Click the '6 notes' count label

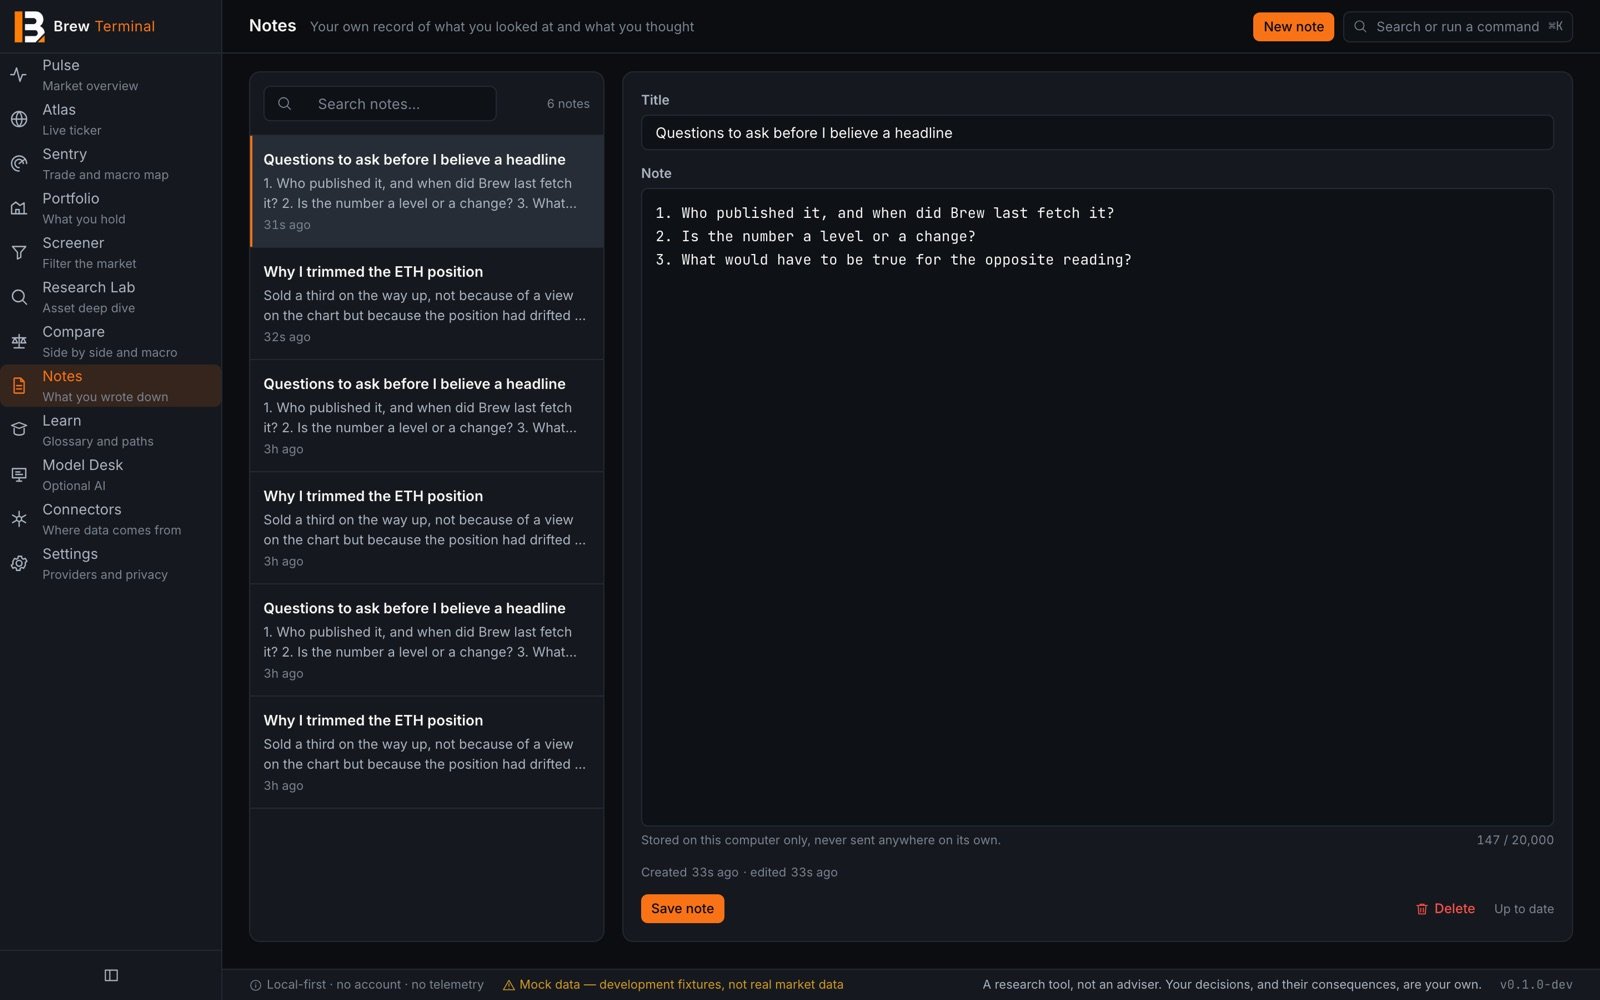point(568,104)
